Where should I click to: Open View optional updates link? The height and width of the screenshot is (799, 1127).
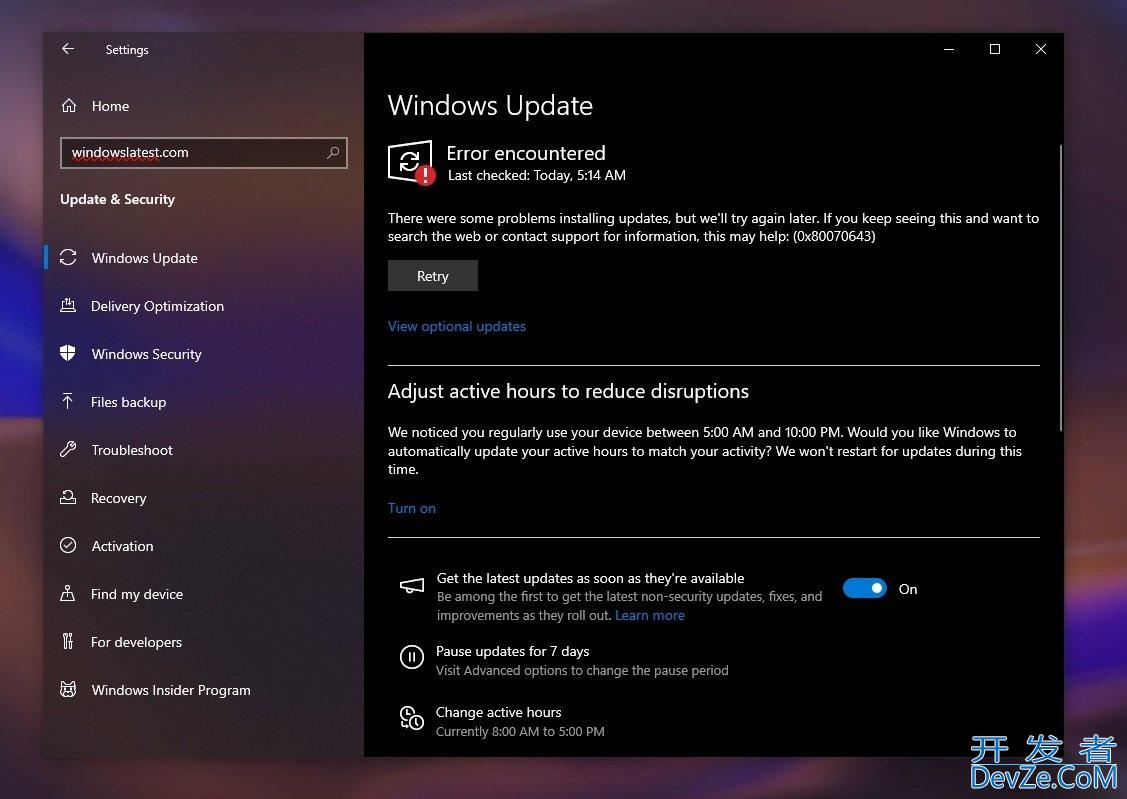(457, 326)
